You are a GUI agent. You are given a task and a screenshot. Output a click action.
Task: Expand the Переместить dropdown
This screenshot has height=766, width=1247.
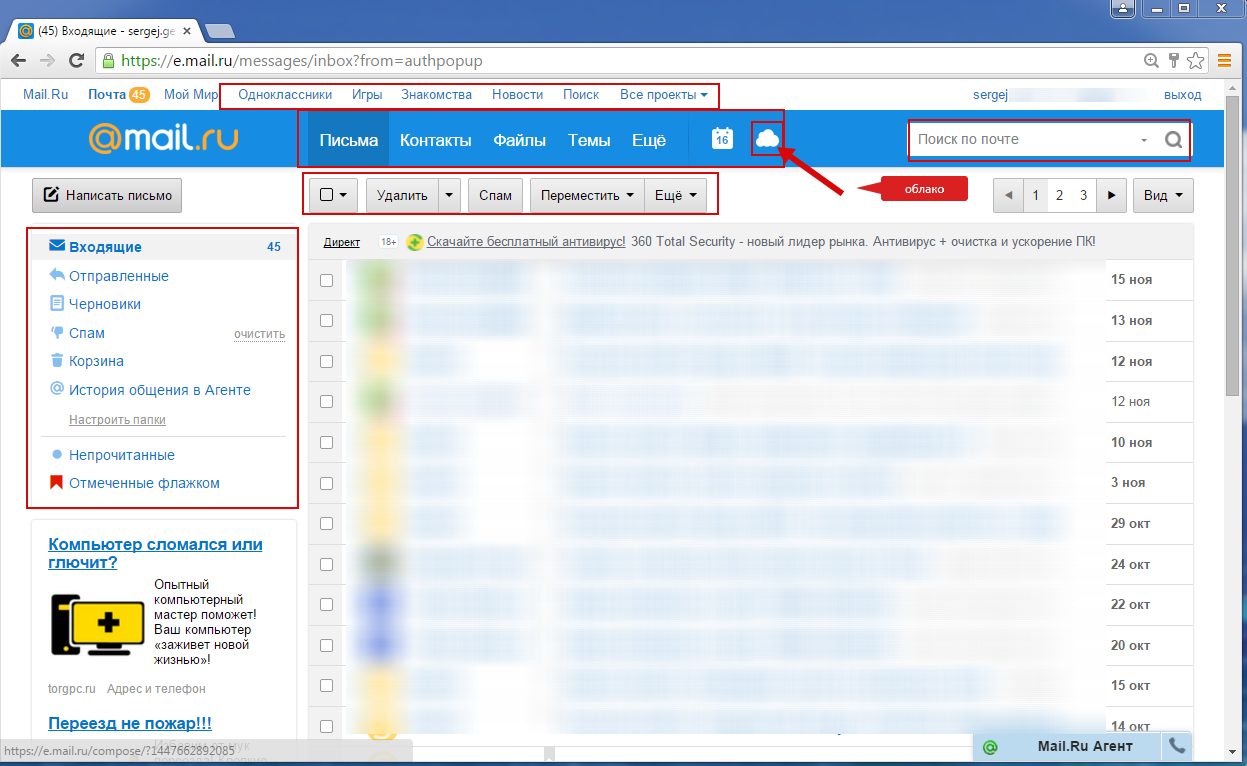pyautogui.click(x=586, y=196)
